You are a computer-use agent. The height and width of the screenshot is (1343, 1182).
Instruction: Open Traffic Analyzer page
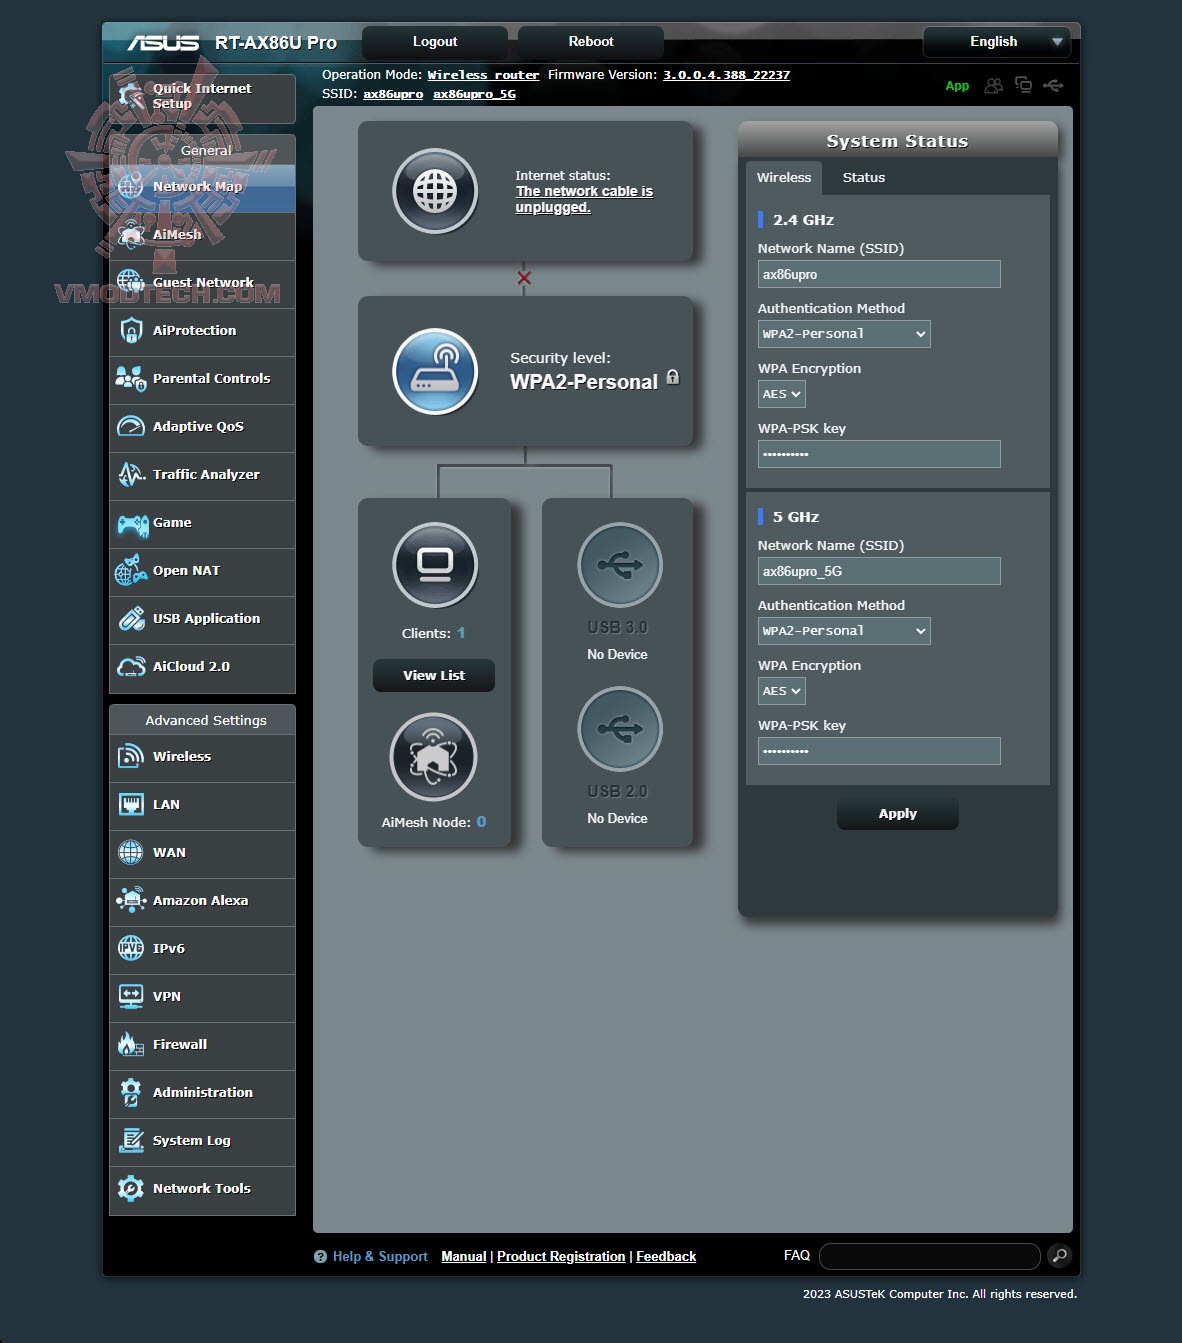[202, 475]
